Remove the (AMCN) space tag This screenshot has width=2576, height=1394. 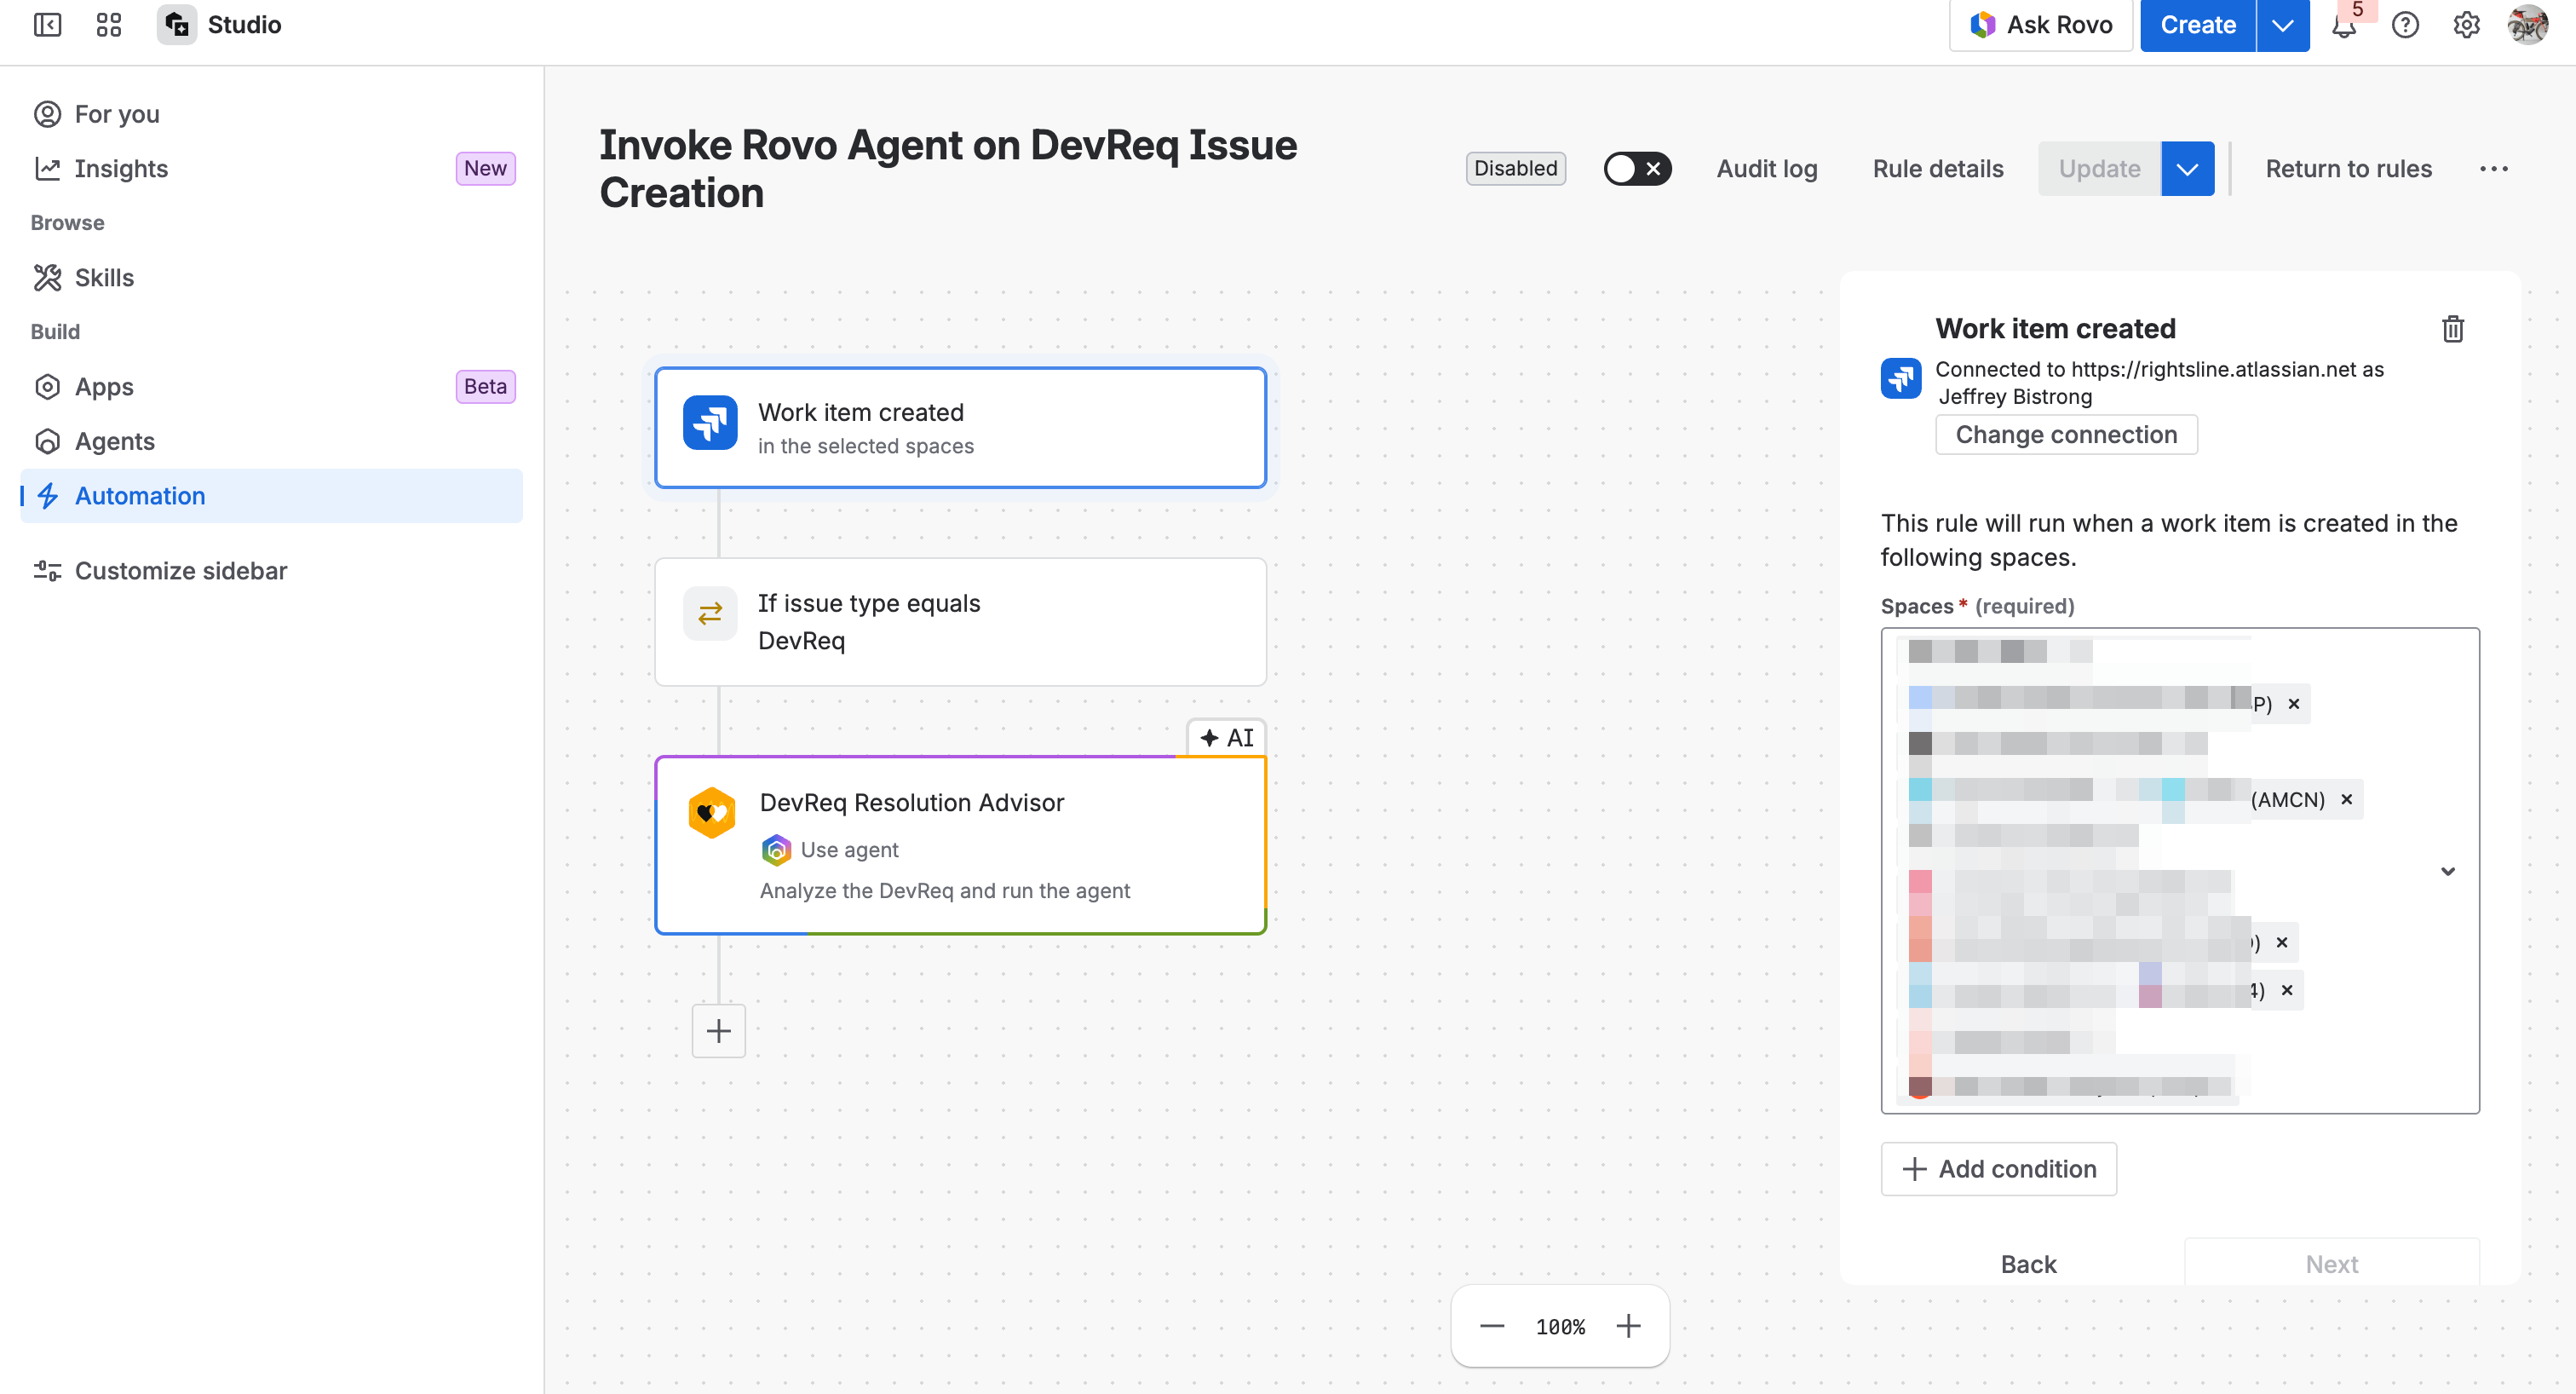coord(2346,800)
